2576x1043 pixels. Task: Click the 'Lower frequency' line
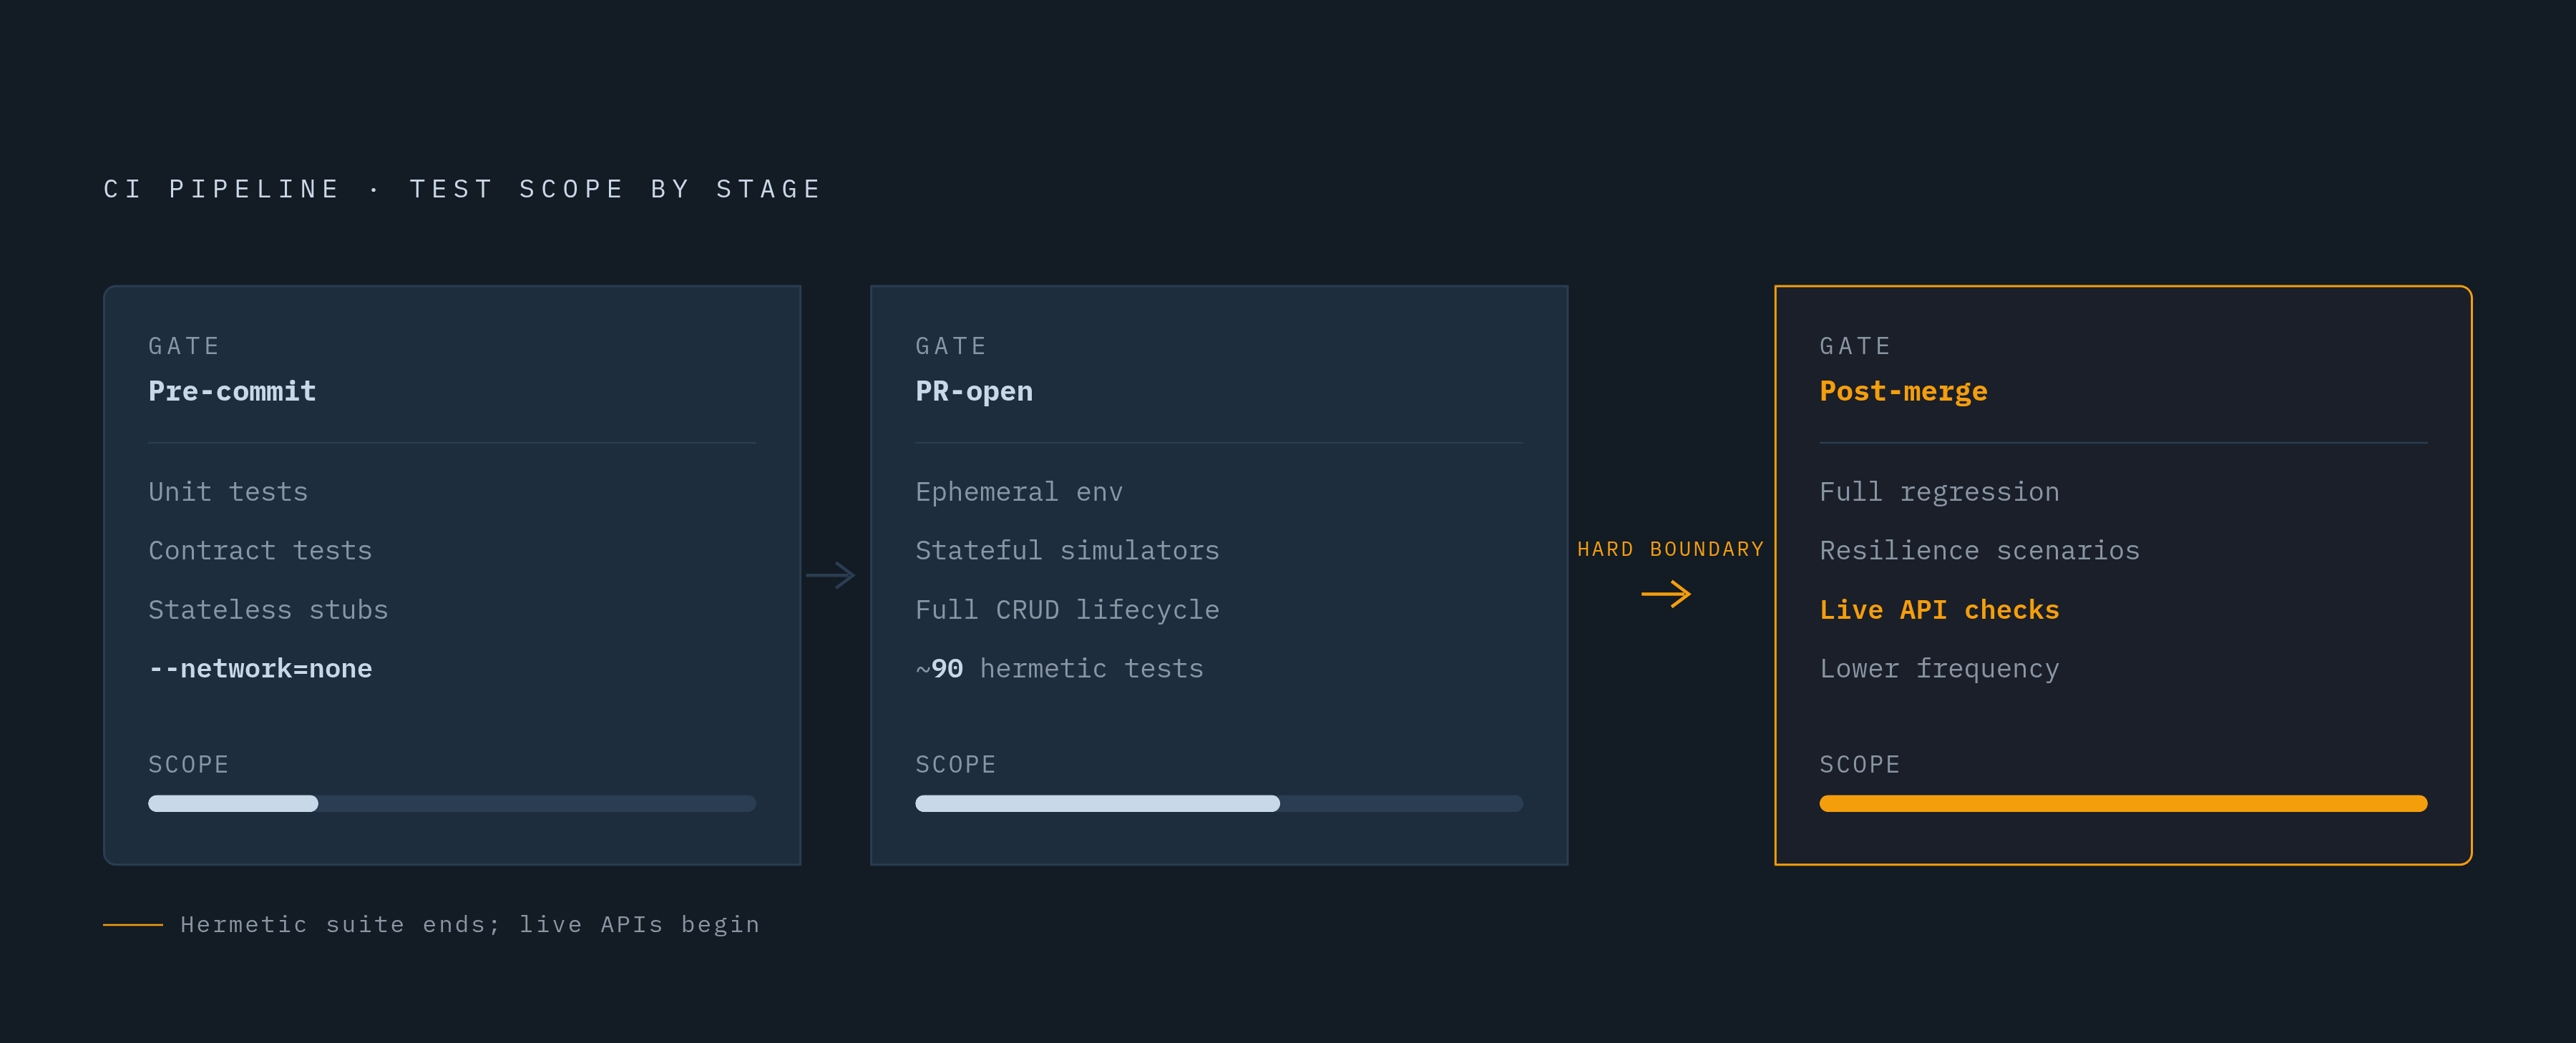[x=1939, y=669]
